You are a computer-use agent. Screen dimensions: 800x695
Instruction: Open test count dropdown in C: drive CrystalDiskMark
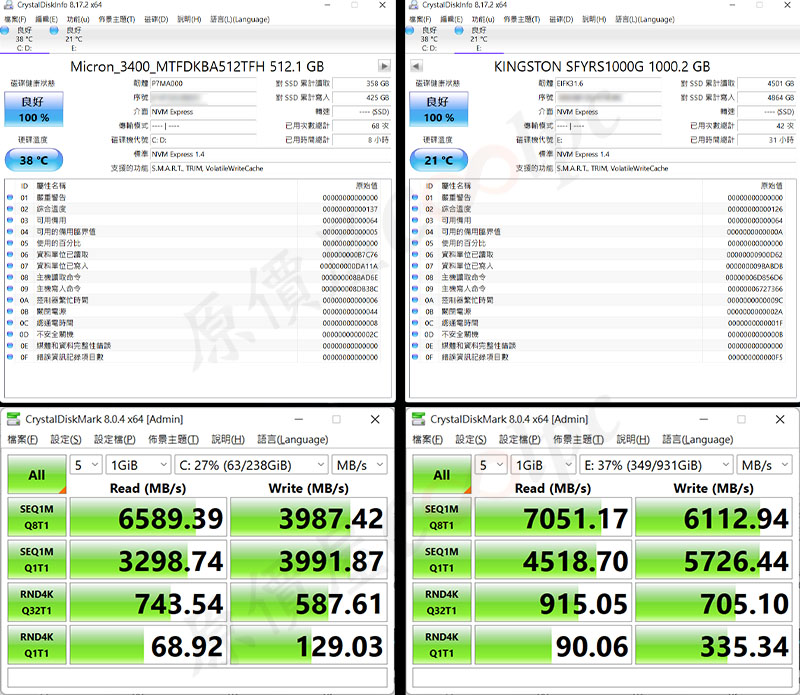point(86,465)
